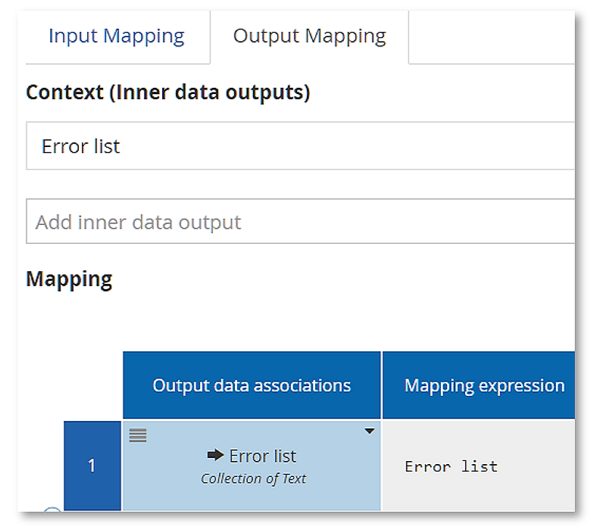Click the right arrow icon beside Error list
Image resolution: width=600 pixels, height=527 pixels.
[x=215, y=456]
